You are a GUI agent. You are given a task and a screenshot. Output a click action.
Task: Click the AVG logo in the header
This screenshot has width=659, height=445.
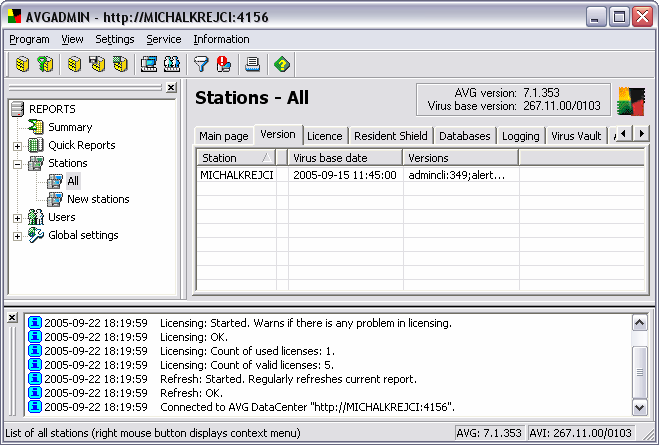[631, 103]
